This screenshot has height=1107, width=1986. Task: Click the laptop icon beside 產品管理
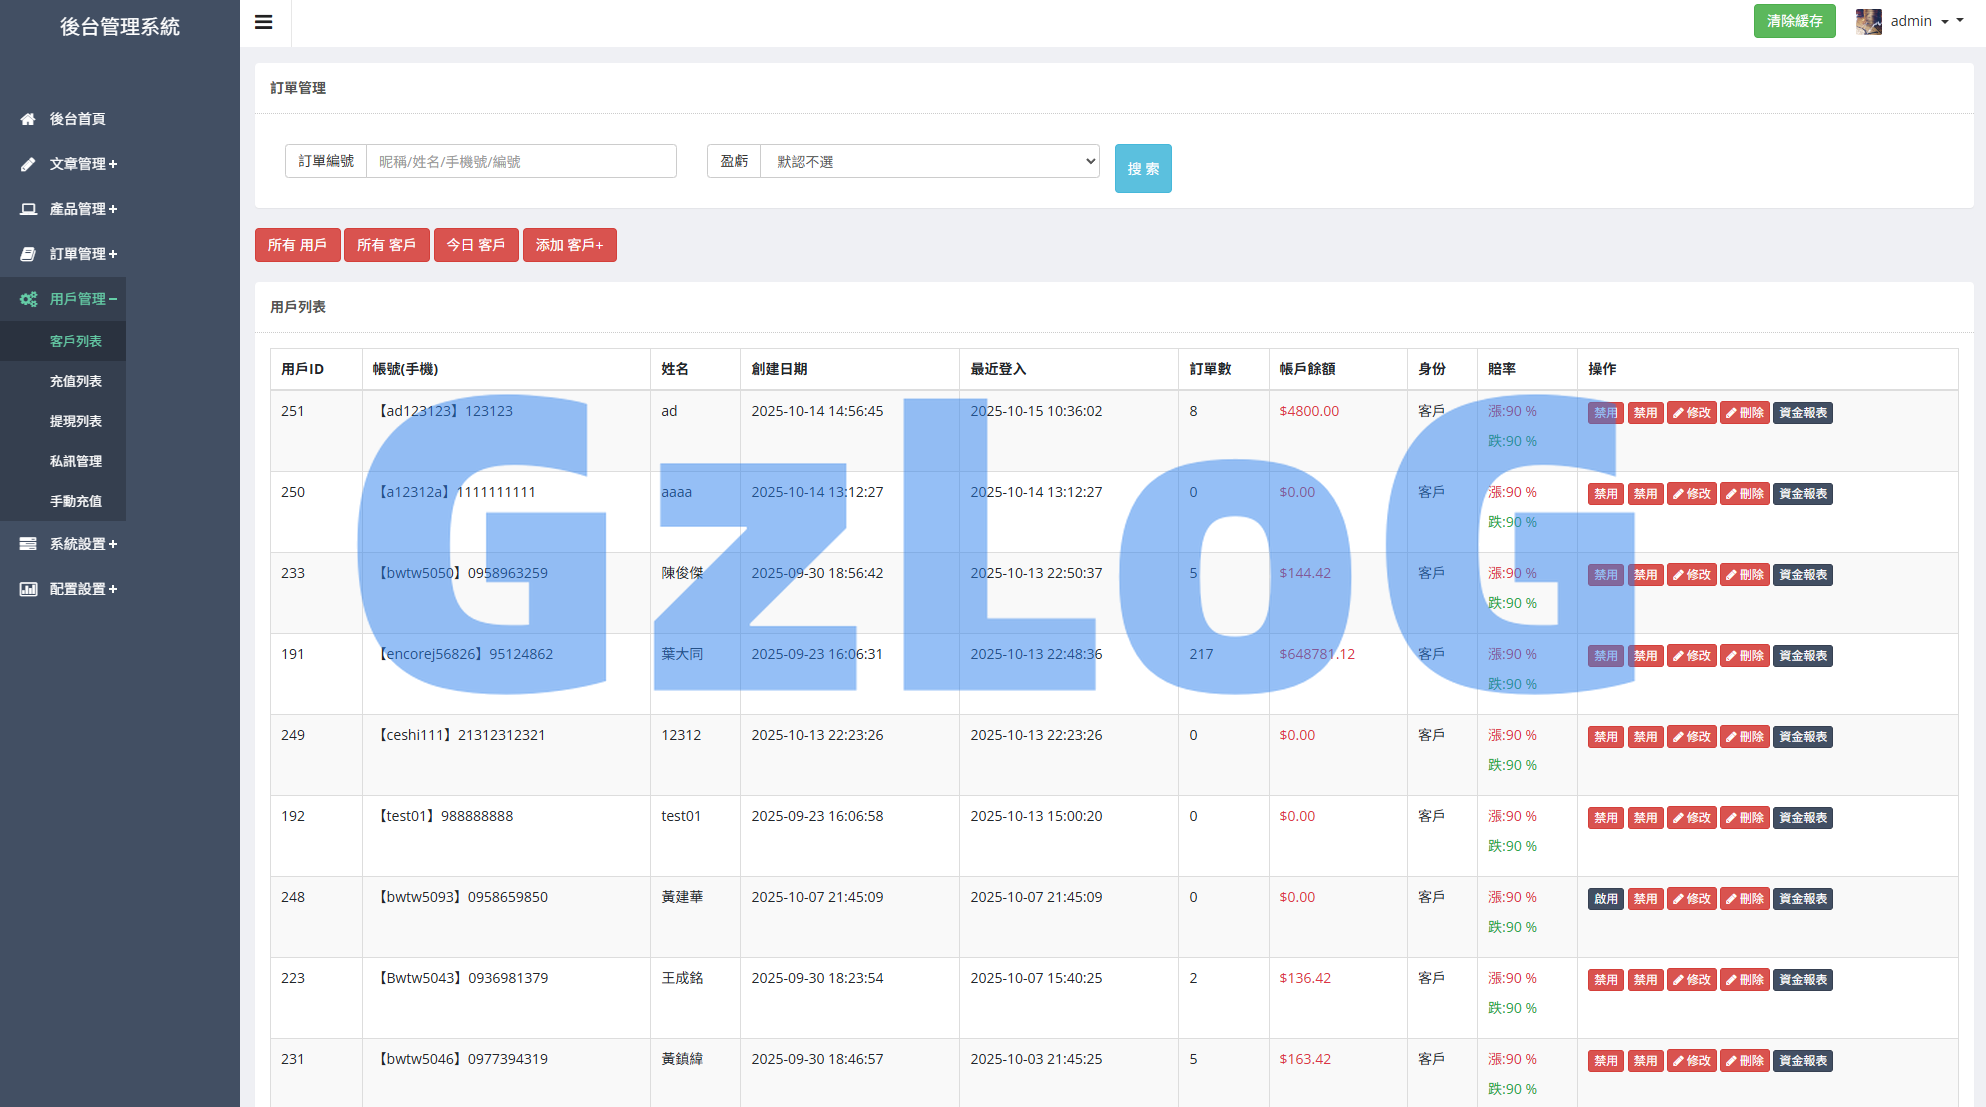coord(28,209)
